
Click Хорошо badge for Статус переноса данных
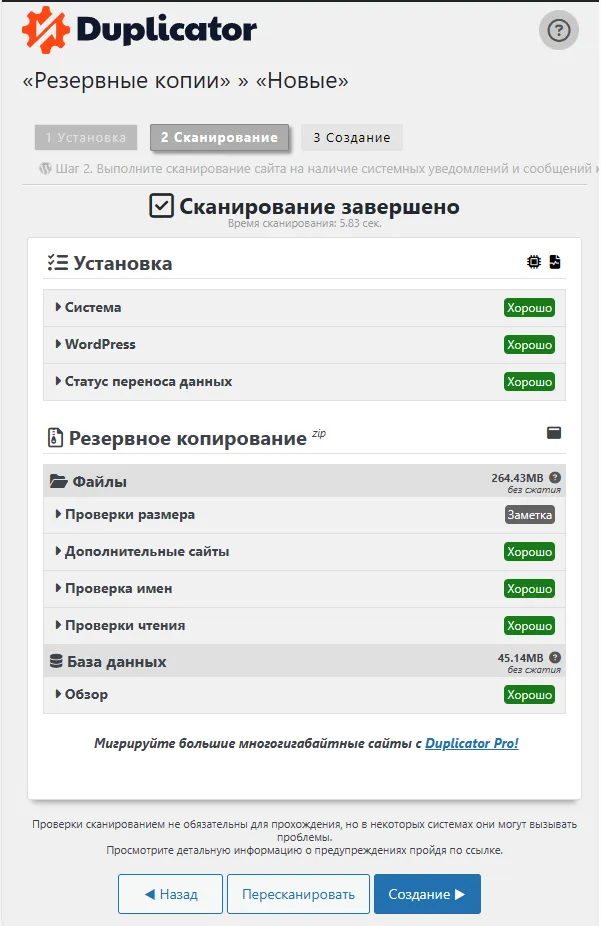click(530, 382)
